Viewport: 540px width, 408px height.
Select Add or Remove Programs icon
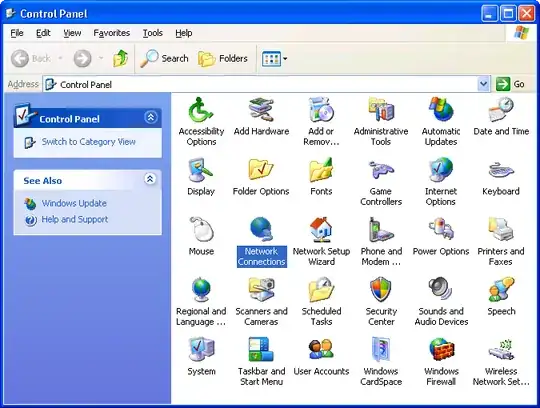pos(321,122)
